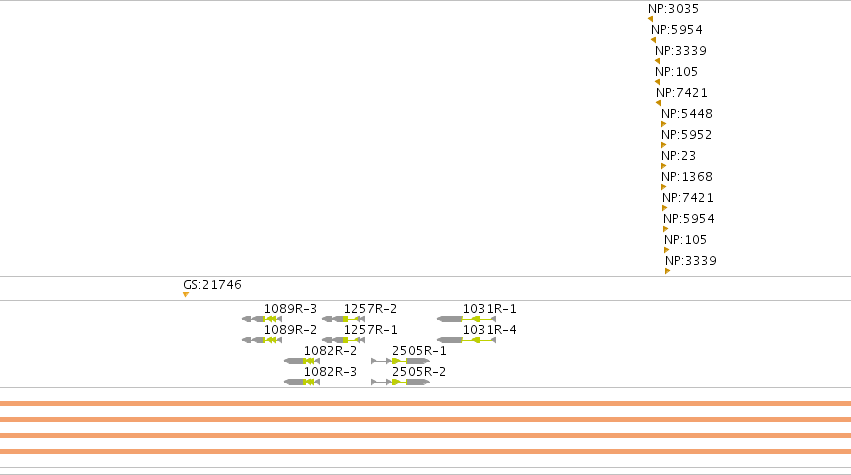Image resolution: width=851 pixels, height=475 pixels.
Task: Open the NP:1368 feature label
Action: point(687,177)
